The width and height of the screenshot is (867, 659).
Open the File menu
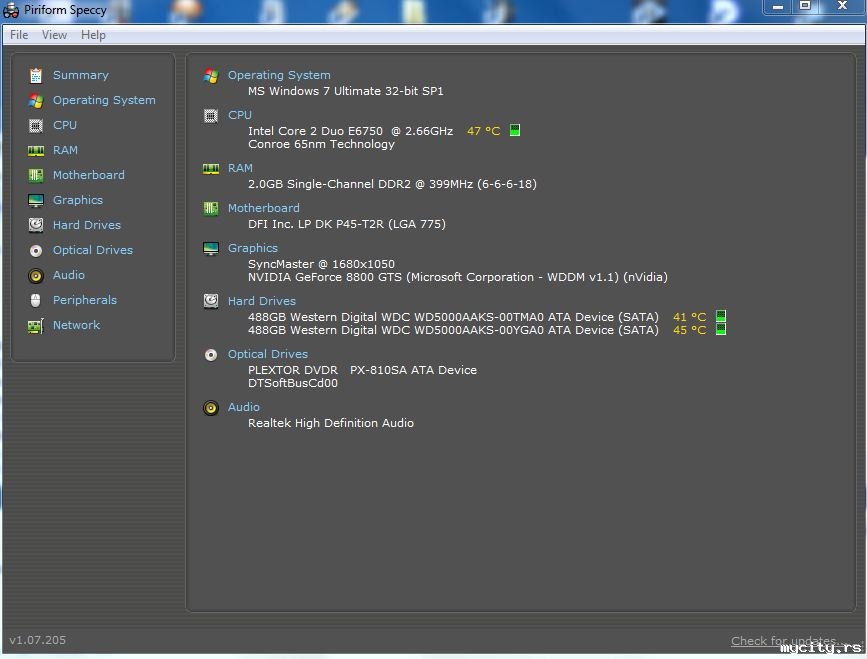click(x=19, y=35)
